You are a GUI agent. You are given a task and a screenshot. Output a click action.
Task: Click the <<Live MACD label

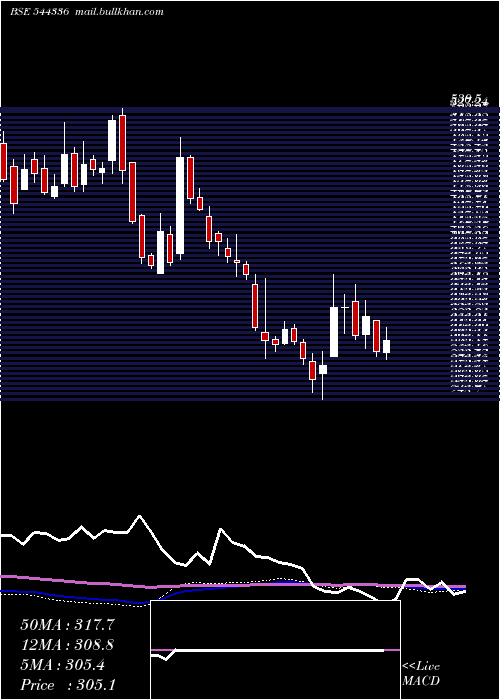421,674
